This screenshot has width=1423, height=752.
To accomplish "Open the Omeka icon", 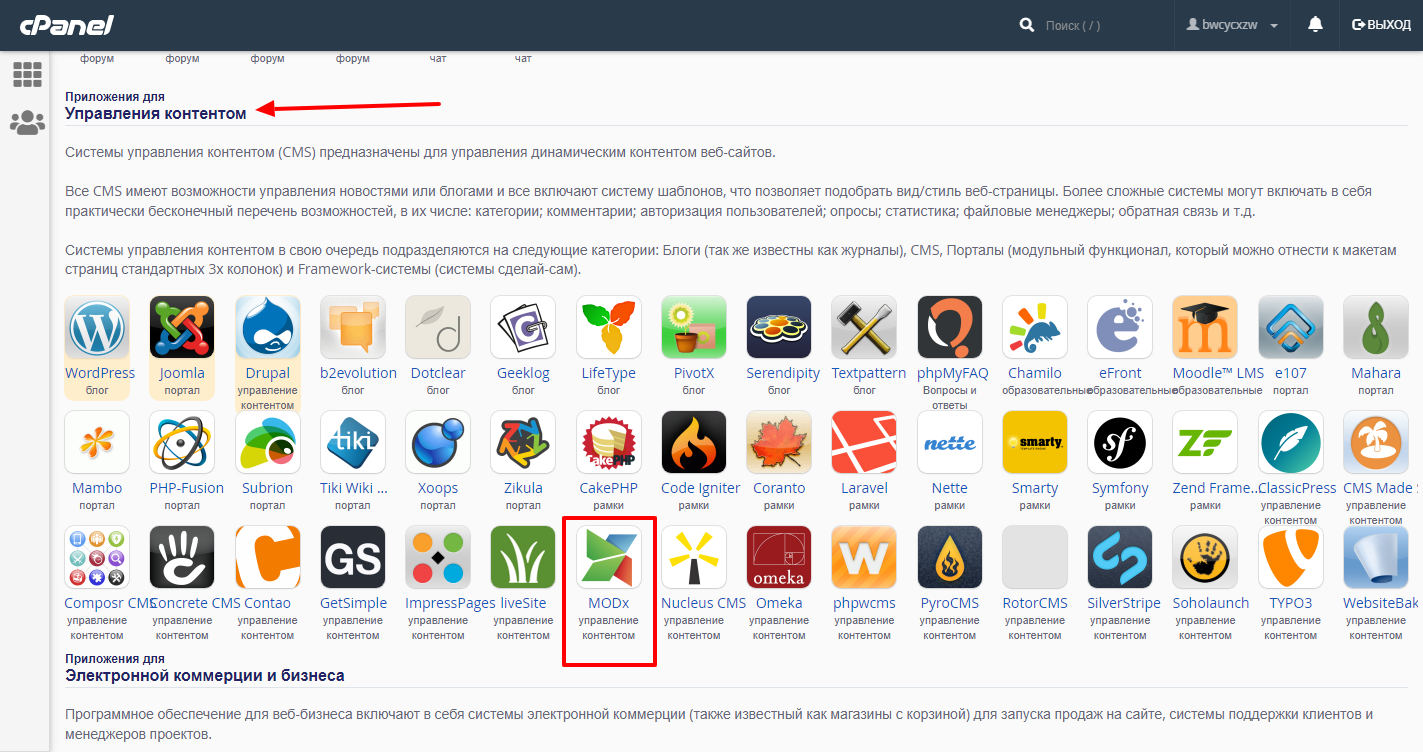I will (x=779, y=558).
